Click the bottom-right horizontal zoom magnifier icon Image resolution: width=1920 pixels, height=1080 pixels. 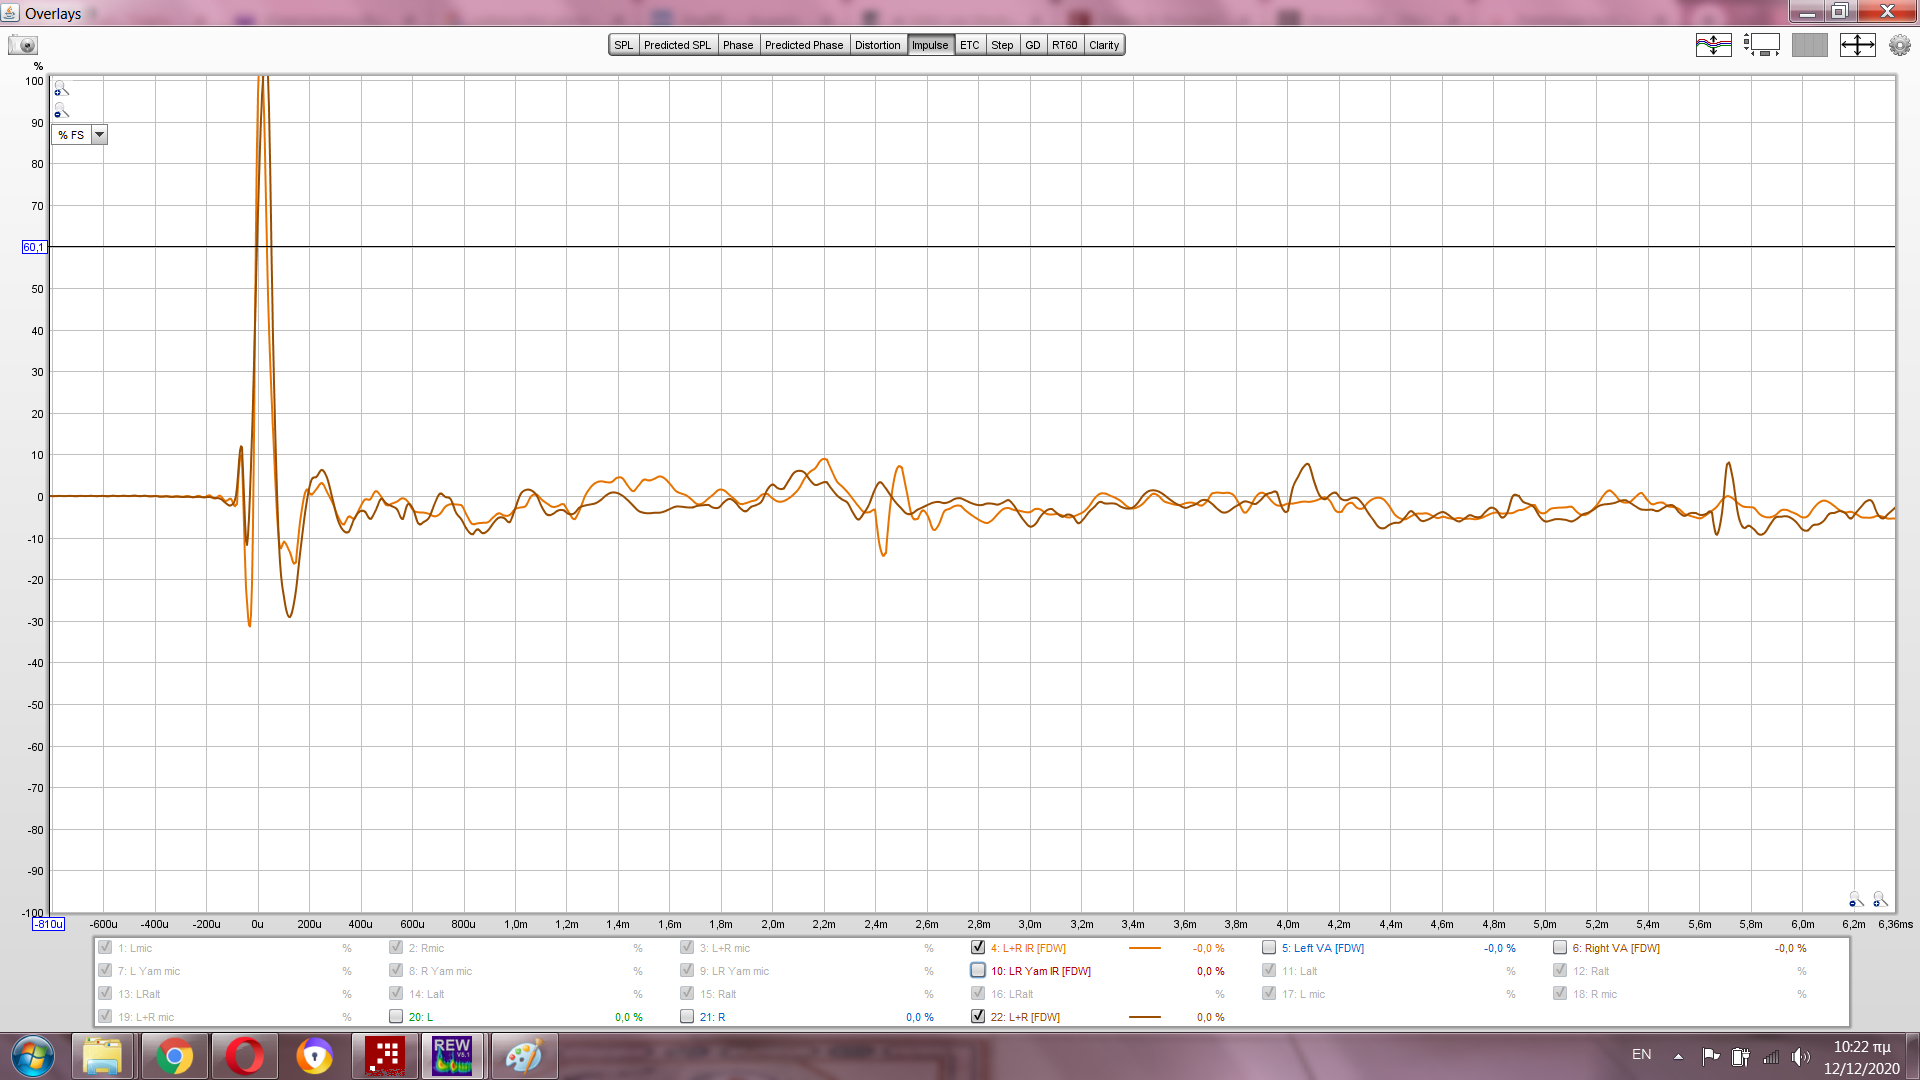[1880, 900]
